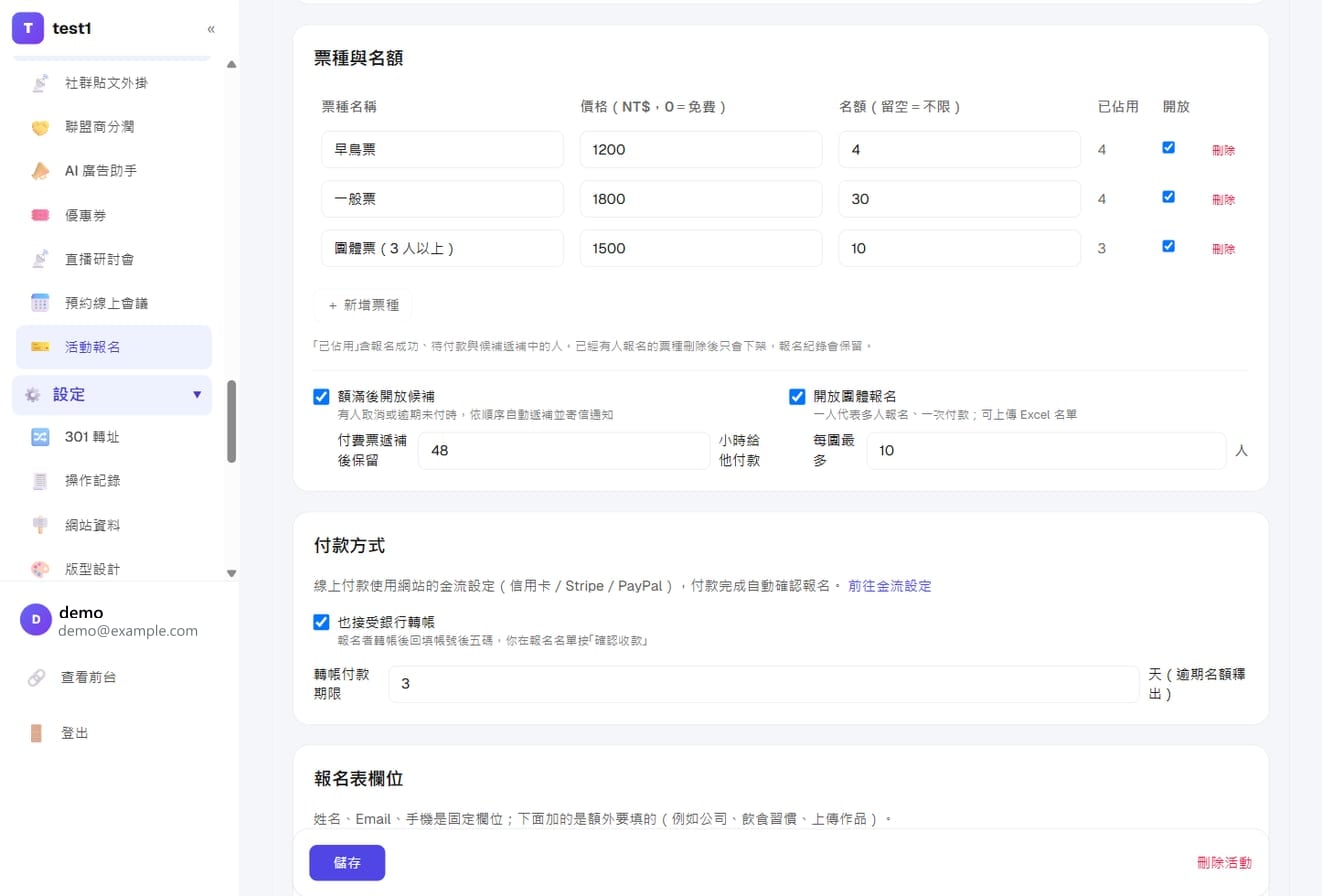Click sidebar scroll-up arrow
This screenshot has height=896, width=1322.
232,65
